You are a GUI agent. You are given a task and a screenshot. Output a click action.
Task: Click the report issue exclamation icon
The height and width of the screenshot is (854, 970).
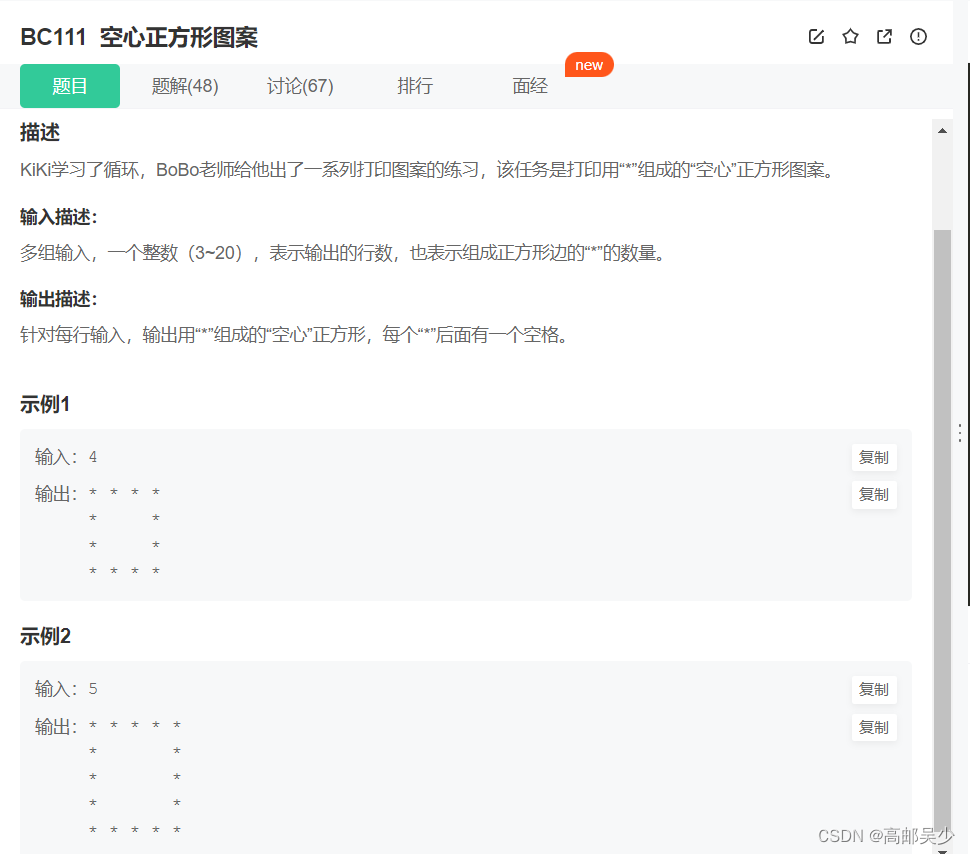tap(918, 37)
